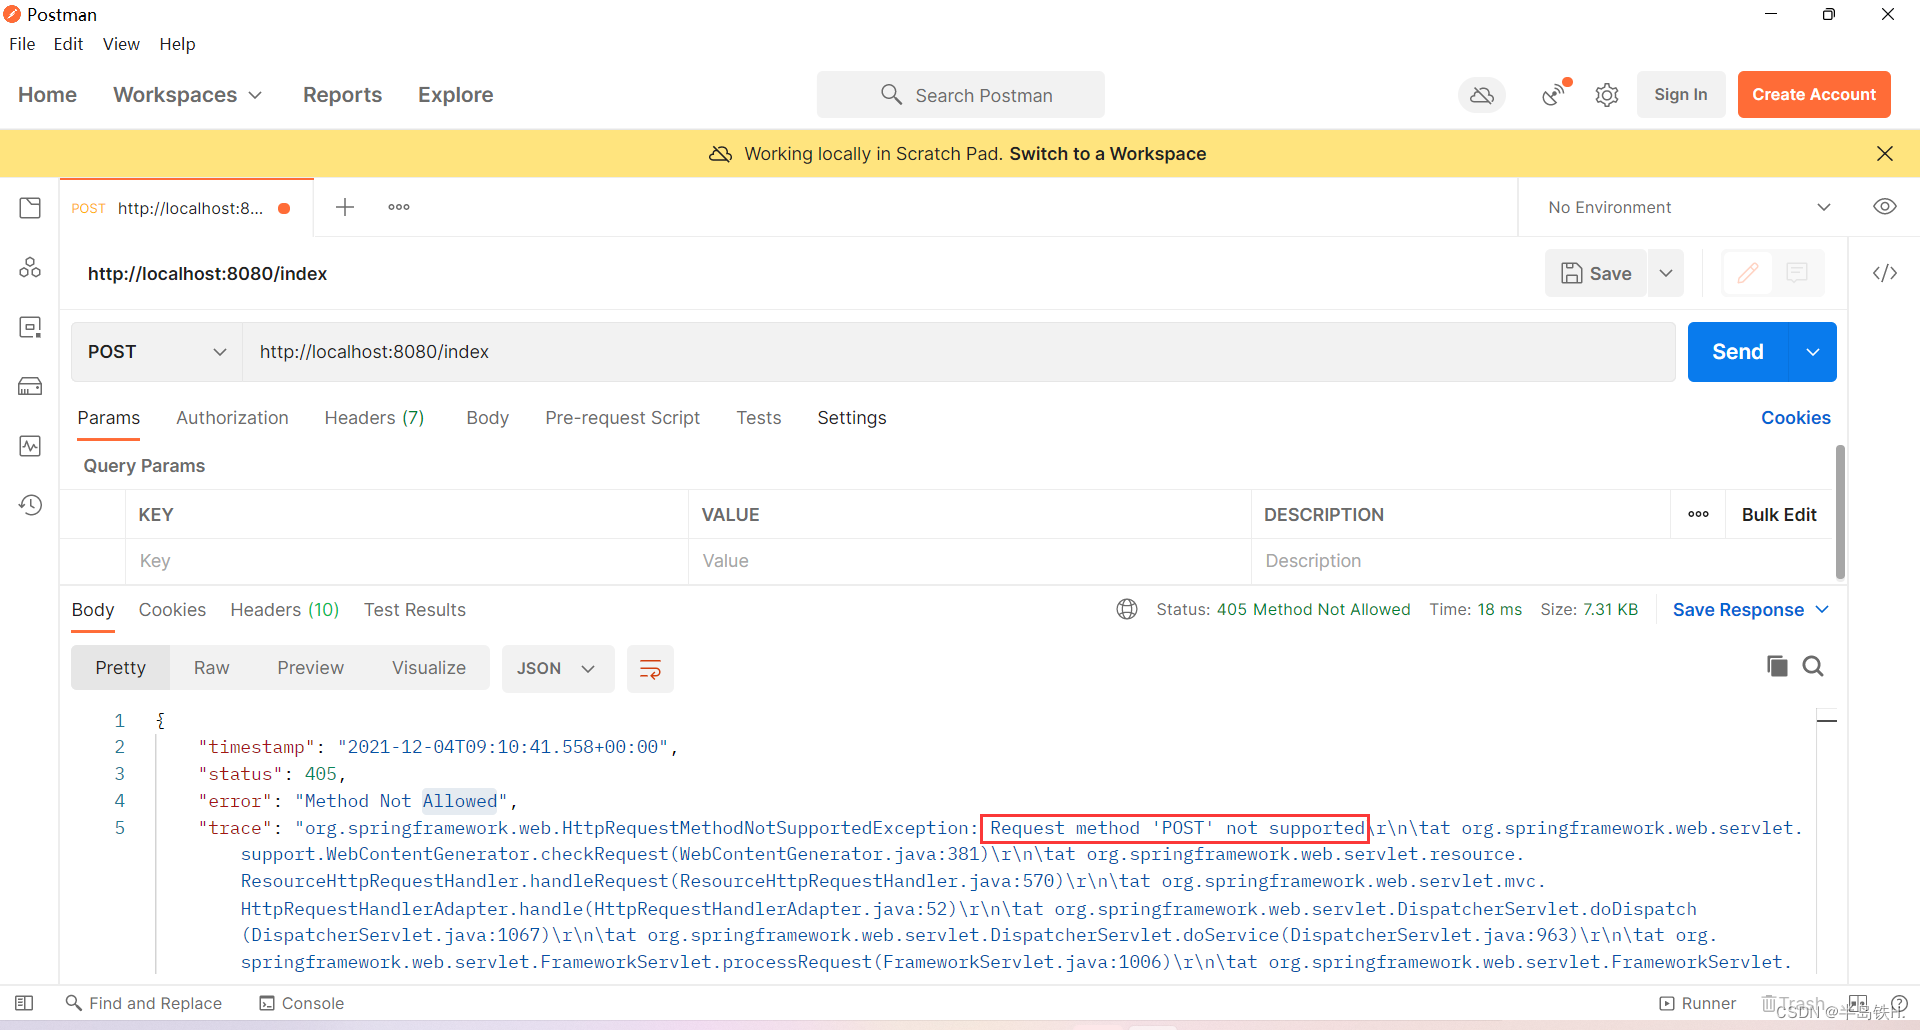Dismiss the Scratch Pad banner
The image size is (1920, 1030).
point(1884,153)
